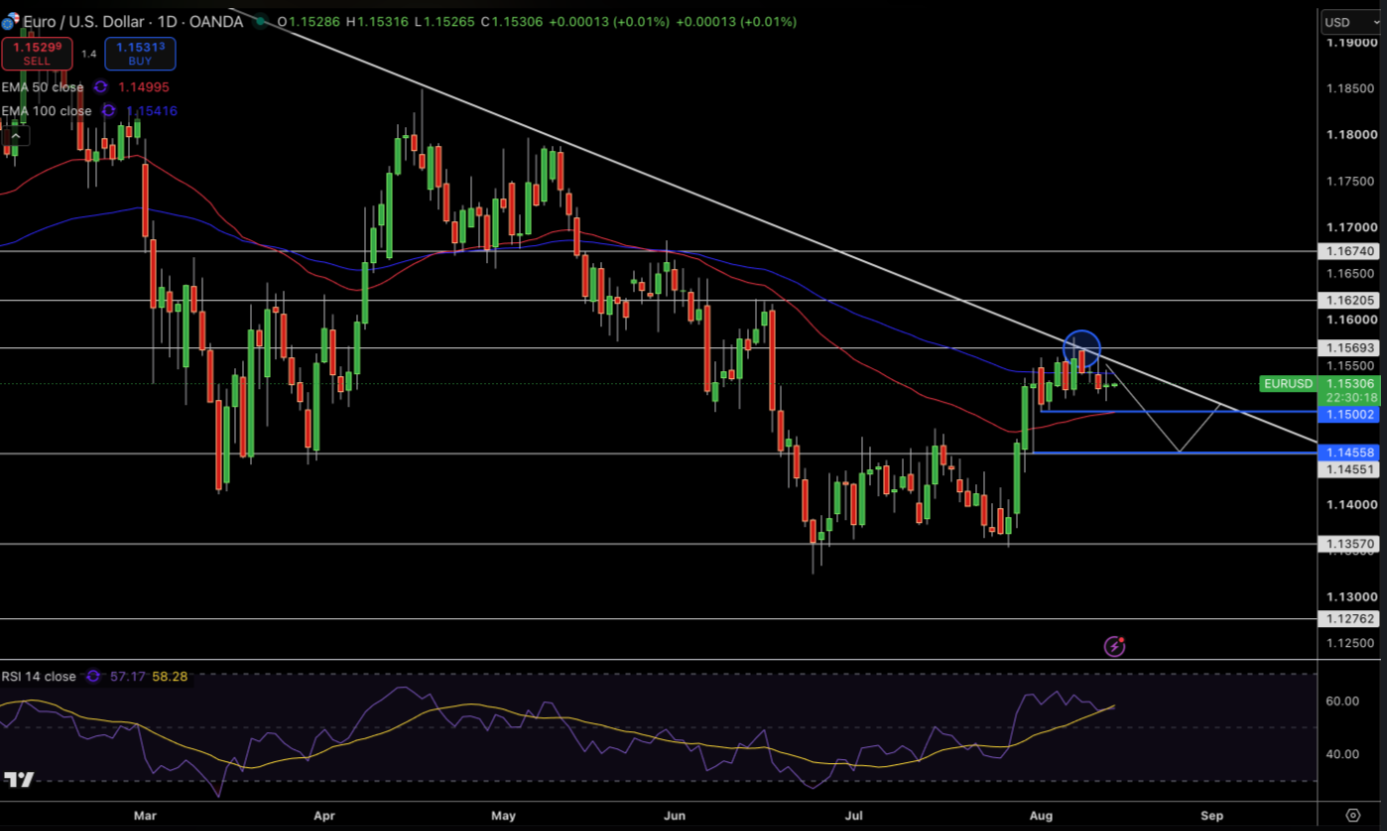Click the EMA 50 value 1.14995
The width and height of the screenshot is (1387, 831).
pyautogui.click(x=142, y=87)
